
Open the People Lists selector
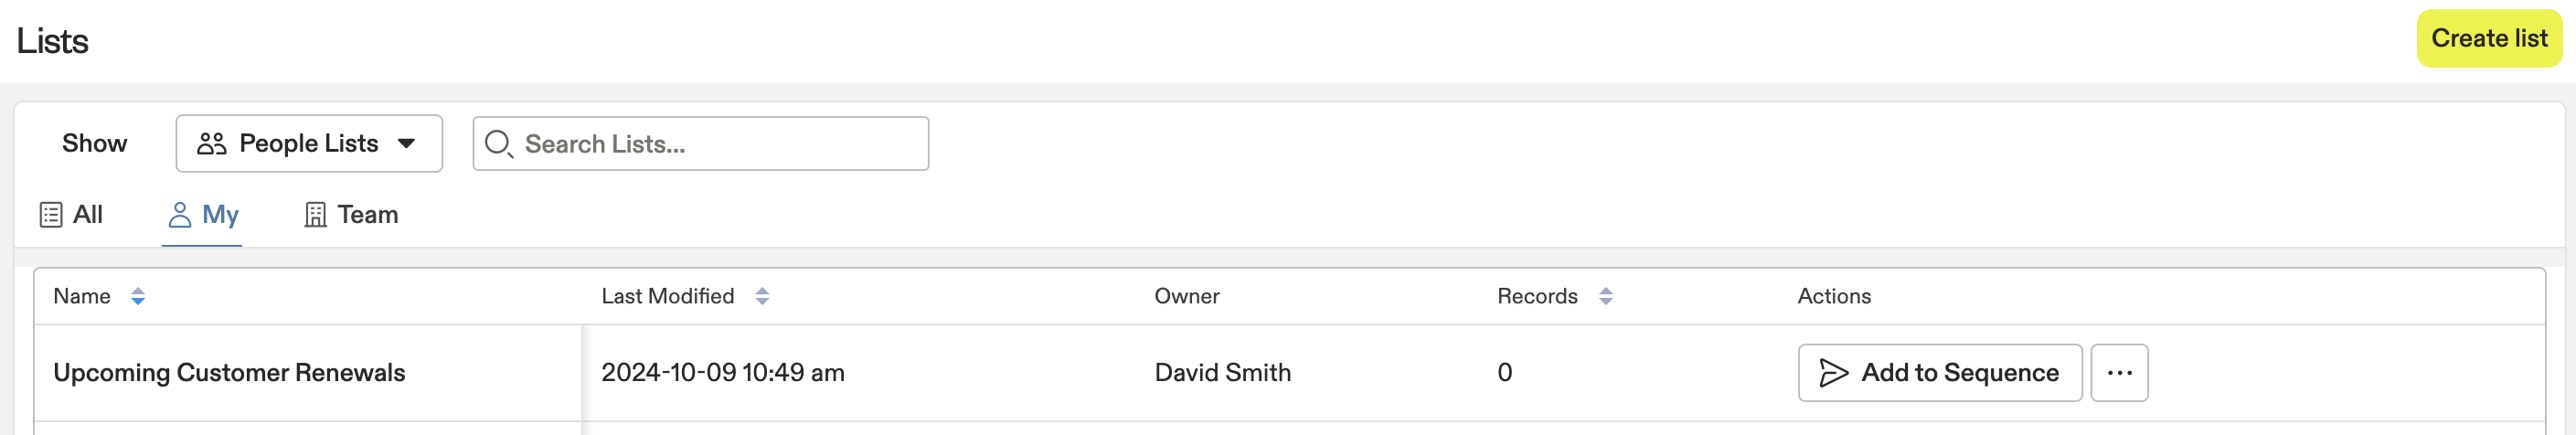309,144
